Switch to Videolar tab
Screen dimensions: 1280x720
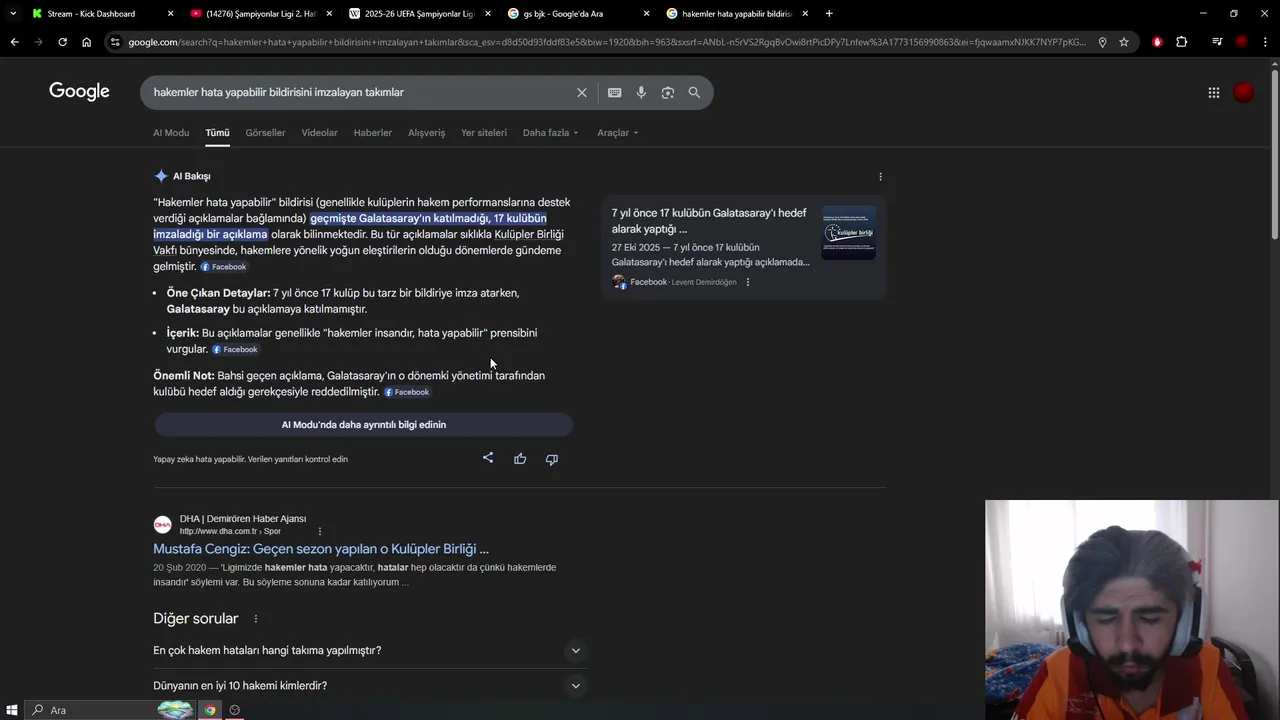[319, 132]
